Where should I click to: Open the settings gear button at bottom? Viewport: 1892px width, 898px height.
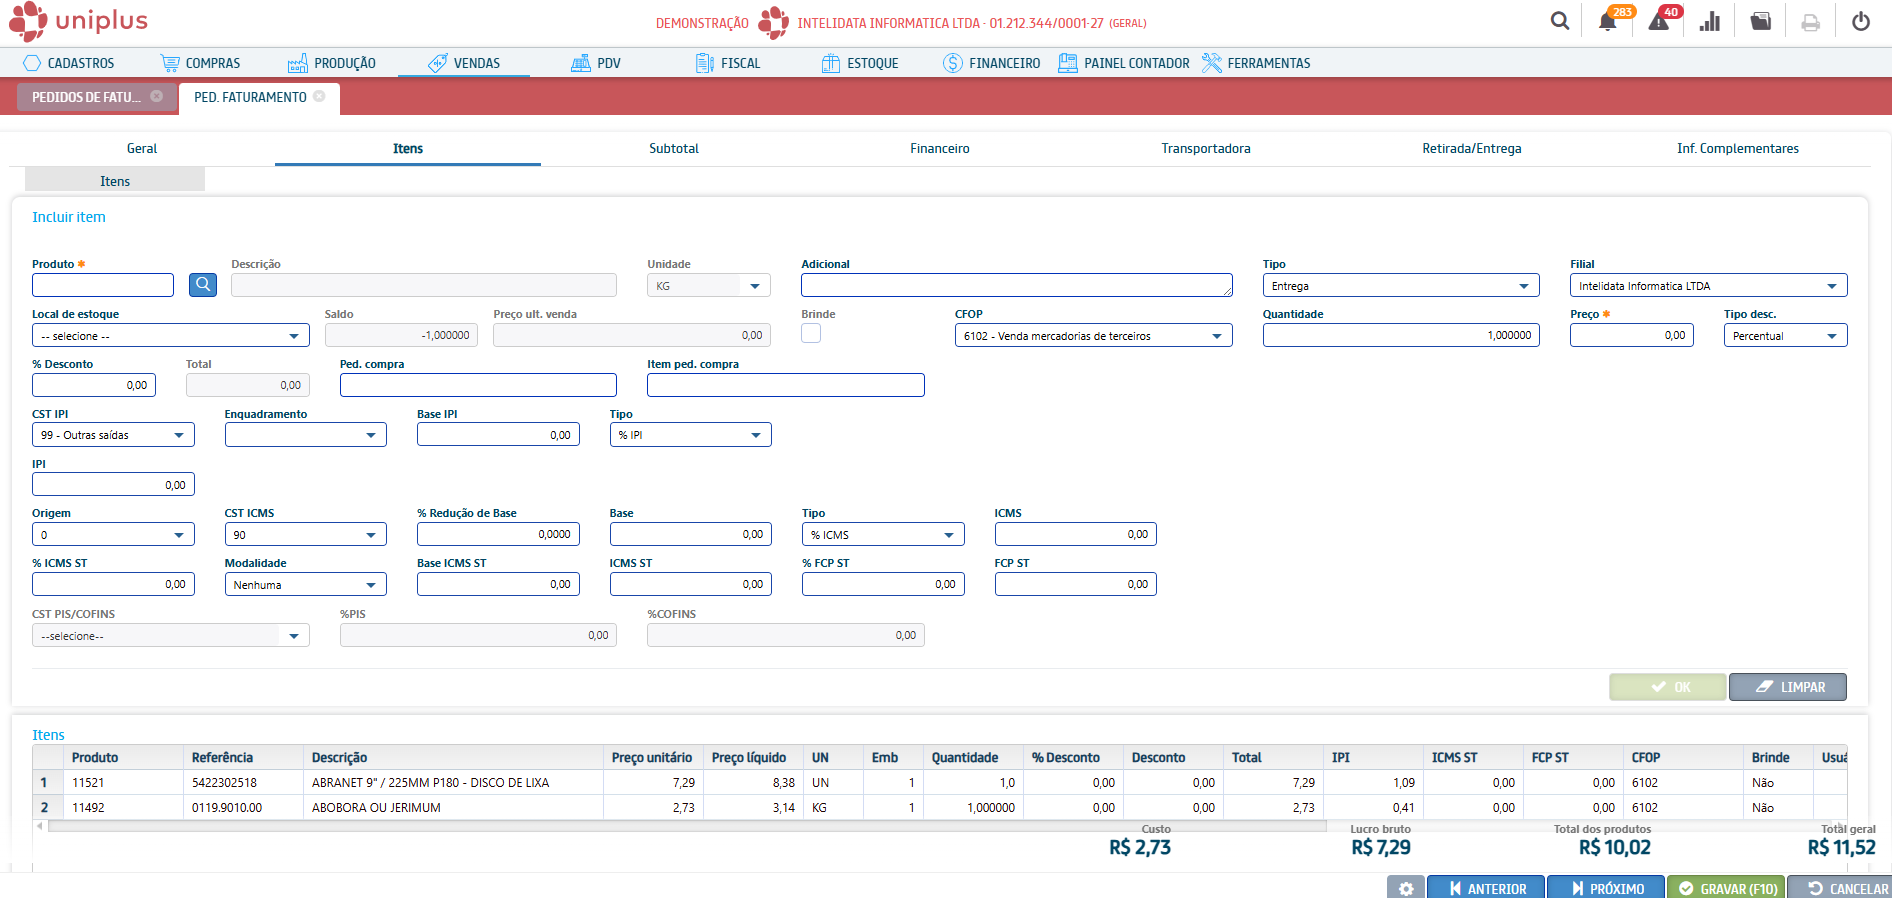(1406, 888)
